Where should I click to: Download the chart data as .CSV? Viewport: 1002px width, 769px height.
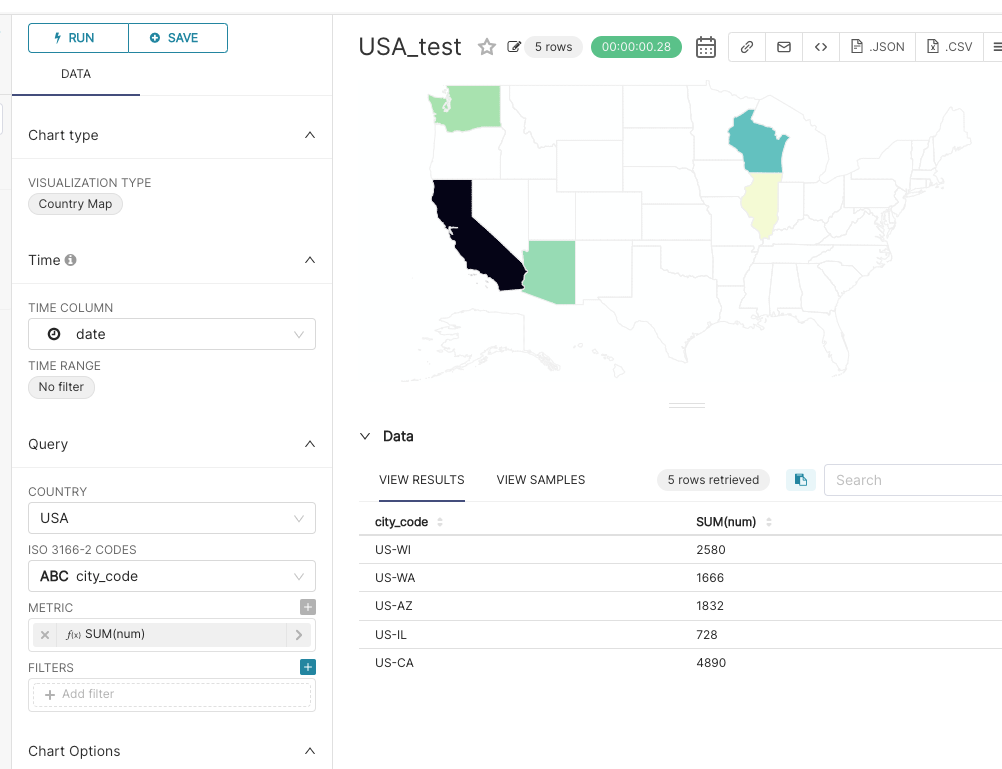coord(948,46)
